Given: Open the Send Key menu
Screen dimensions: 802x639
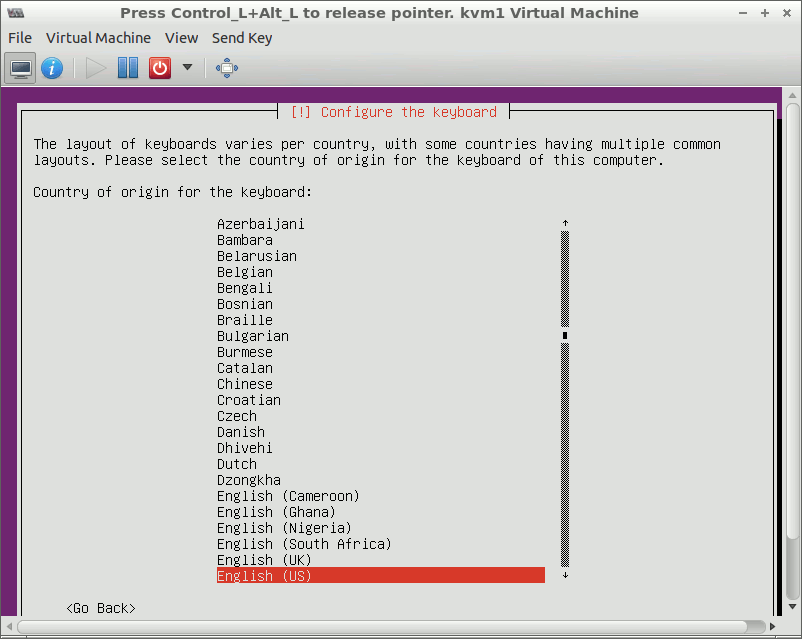Looking at the screenshot, I should [x=242, y=38].
